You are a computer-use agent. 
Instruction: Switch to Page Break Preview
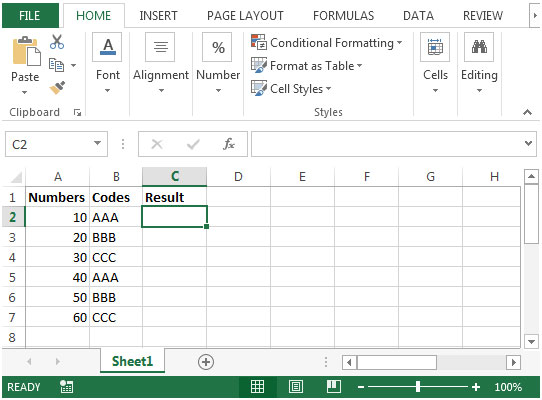334,387
